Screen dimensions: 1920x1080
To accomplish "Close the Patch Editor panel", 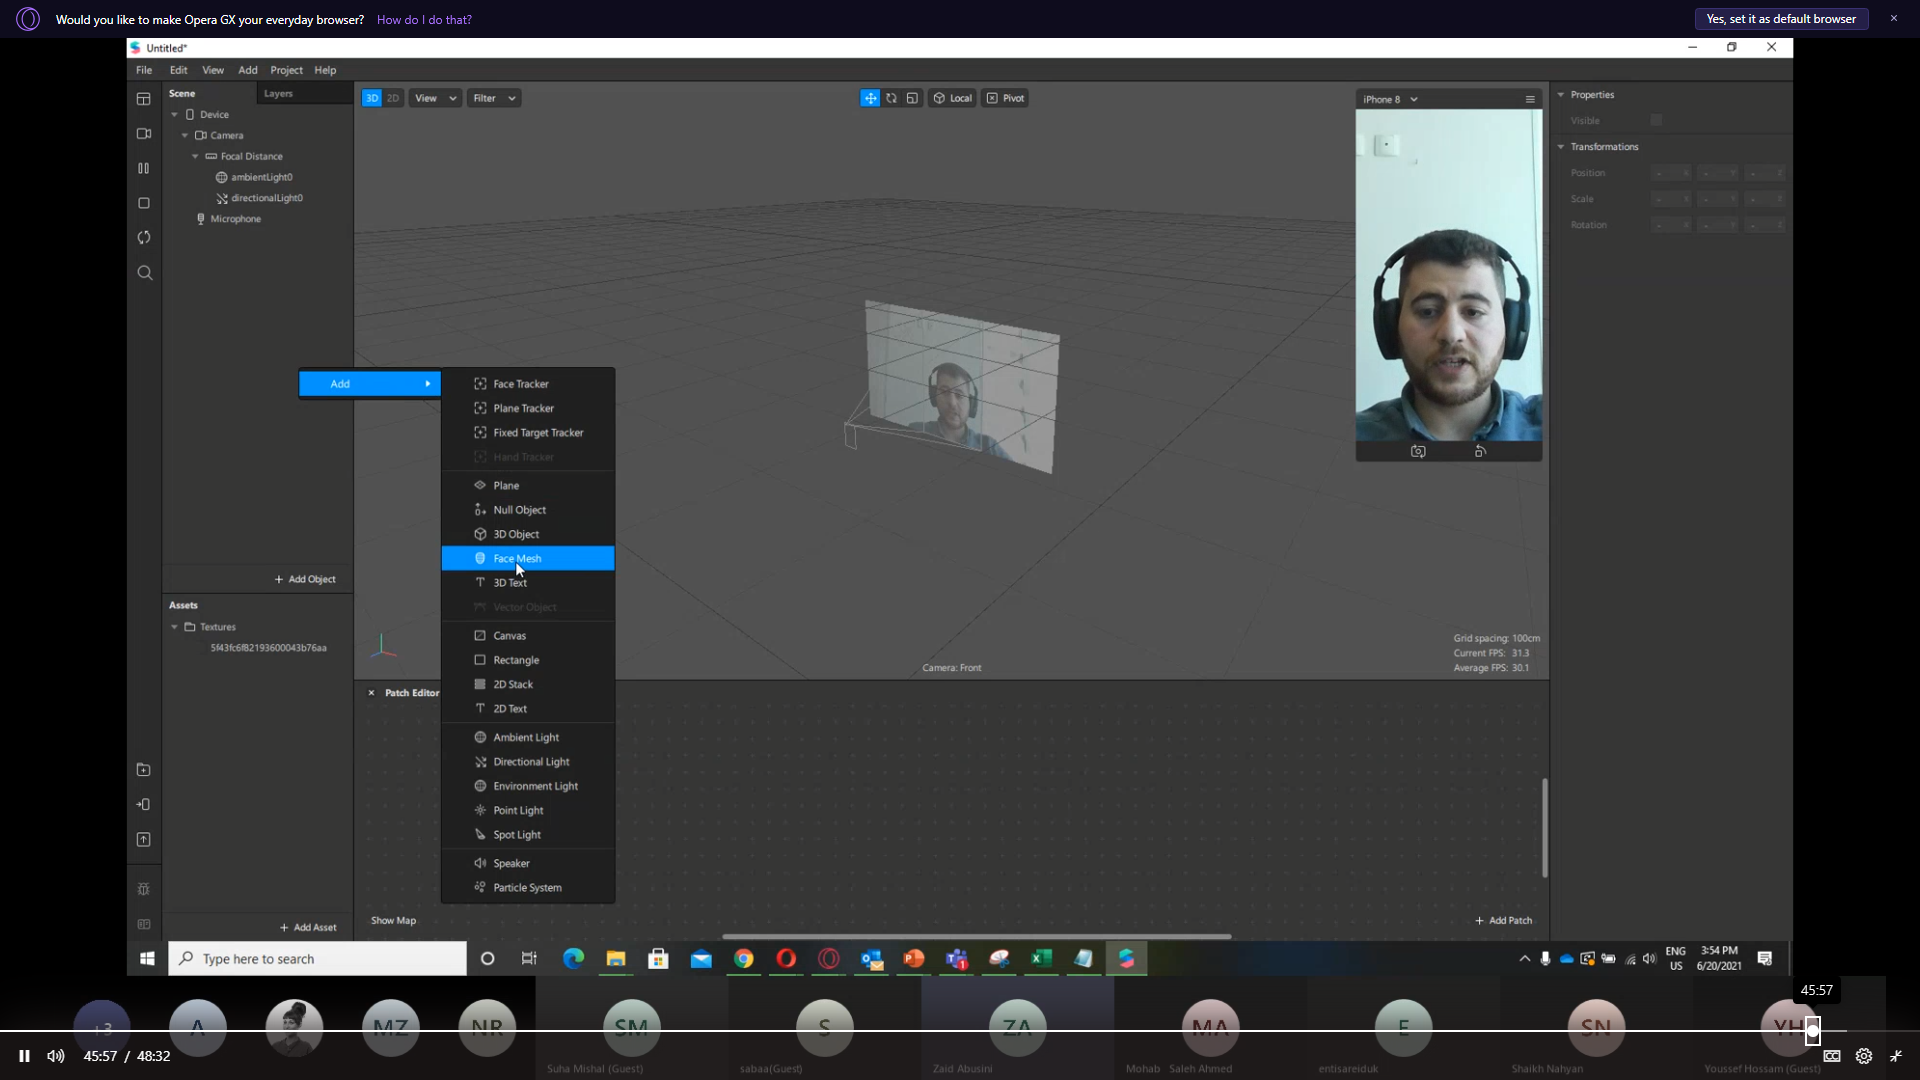I will click(371, 692).
